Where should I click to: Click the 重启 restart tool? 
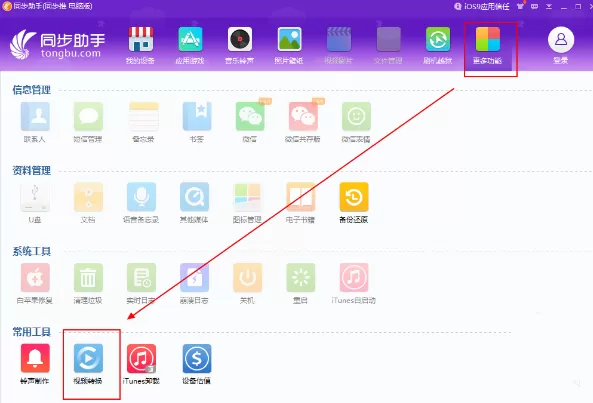[301, 284]
